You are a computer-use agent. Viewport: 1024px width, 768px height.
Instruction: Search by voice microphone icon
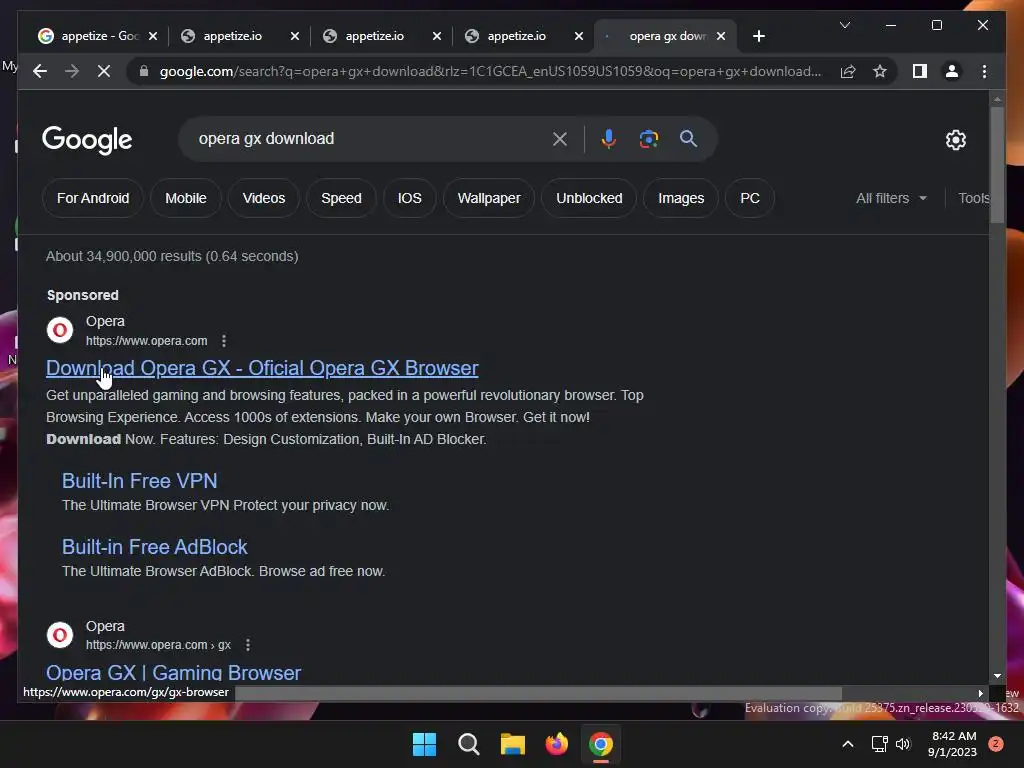coord(609,138)
